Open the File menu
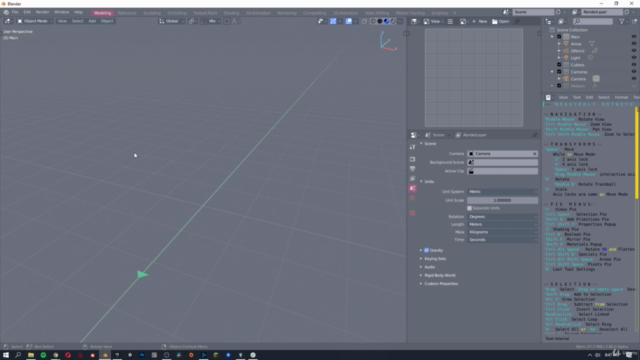This screenshot has width=640, height=360. click(x=15, y=12)
